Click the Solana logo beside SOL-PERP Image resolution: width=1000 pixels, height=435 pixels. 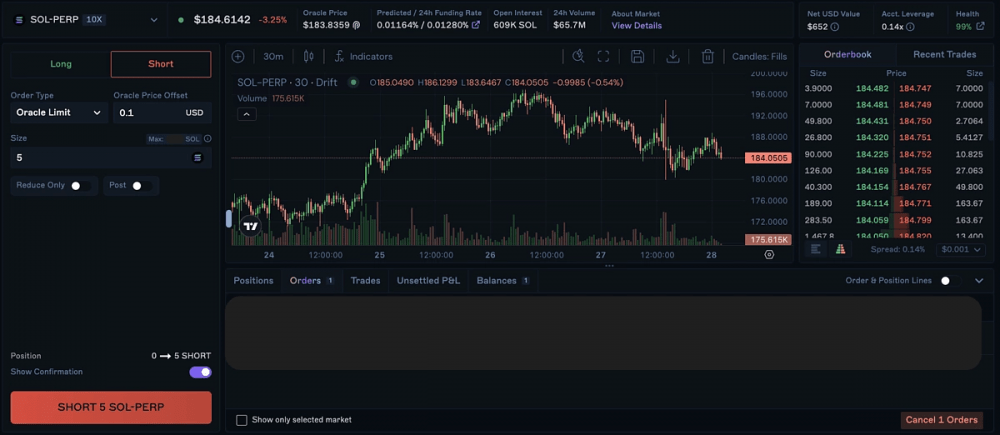18,20
